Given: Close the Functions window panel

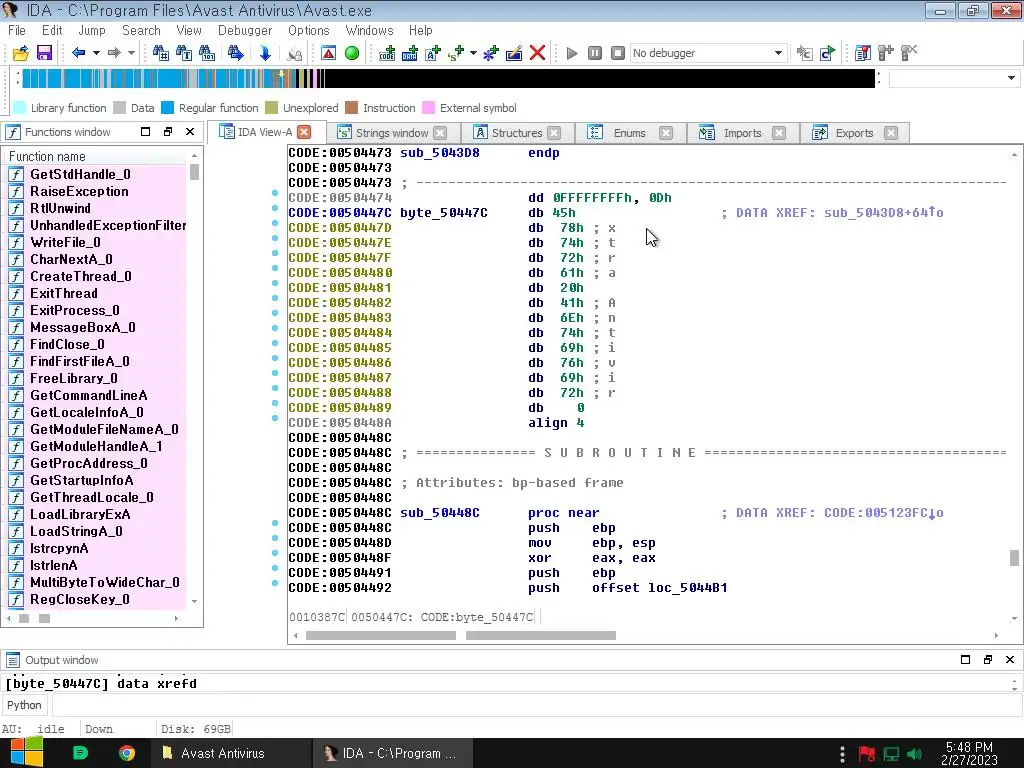Looking at the screenshot, I should click(190, 131).
